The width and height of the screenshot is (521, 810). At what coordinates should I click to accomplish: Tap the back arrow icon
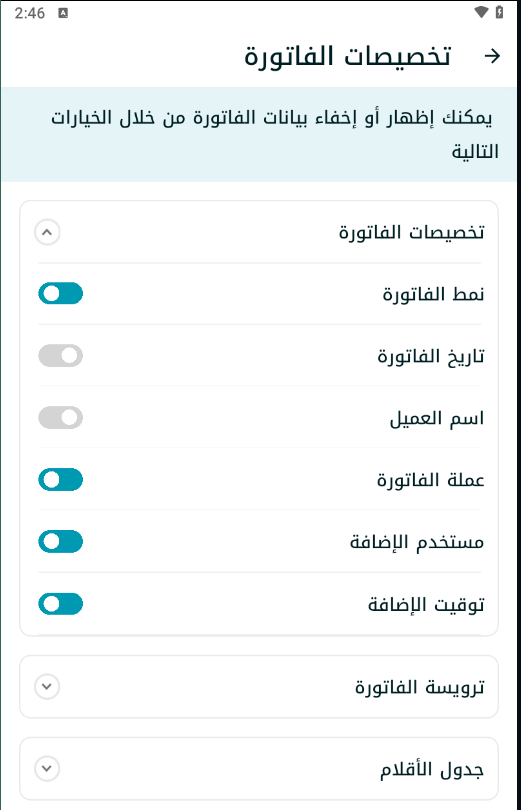click(492, 56)
